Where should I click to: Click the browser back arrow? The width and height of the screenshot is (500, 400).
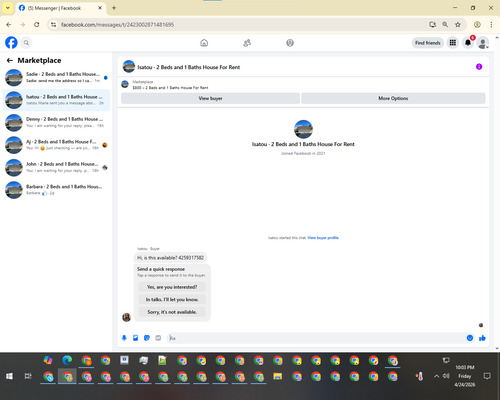[x=9, y=25]
